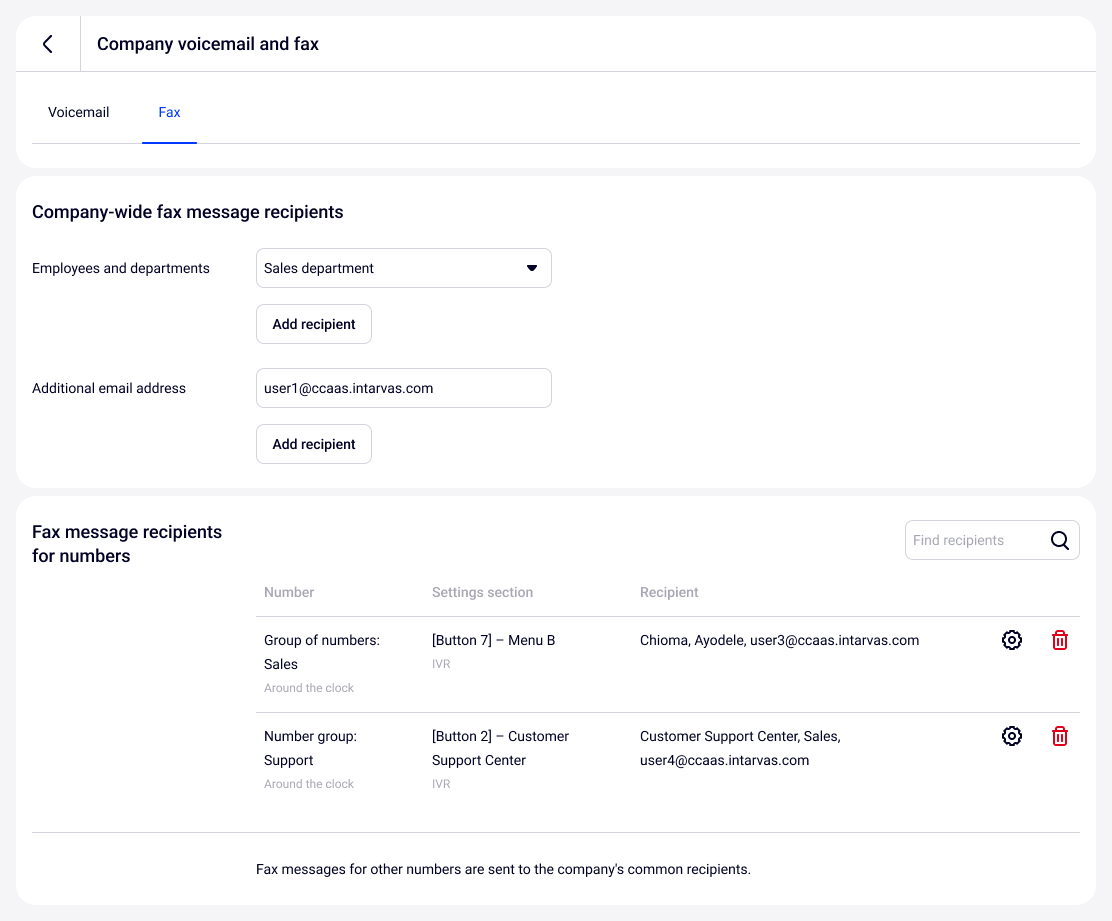The height and width of the screenshot is (921, 1112).
Task: Click the Settings section column header
Action: 482,592
